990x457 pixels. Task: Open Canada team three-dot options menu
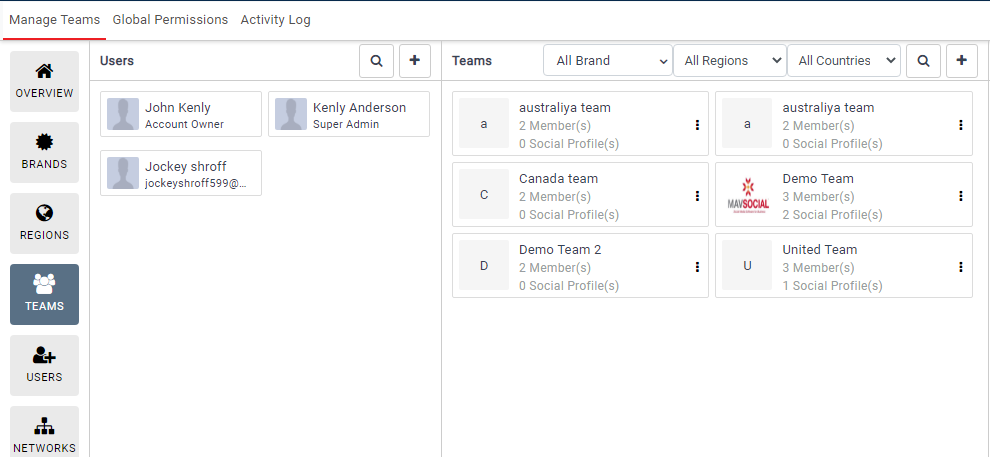coord(697,196)
